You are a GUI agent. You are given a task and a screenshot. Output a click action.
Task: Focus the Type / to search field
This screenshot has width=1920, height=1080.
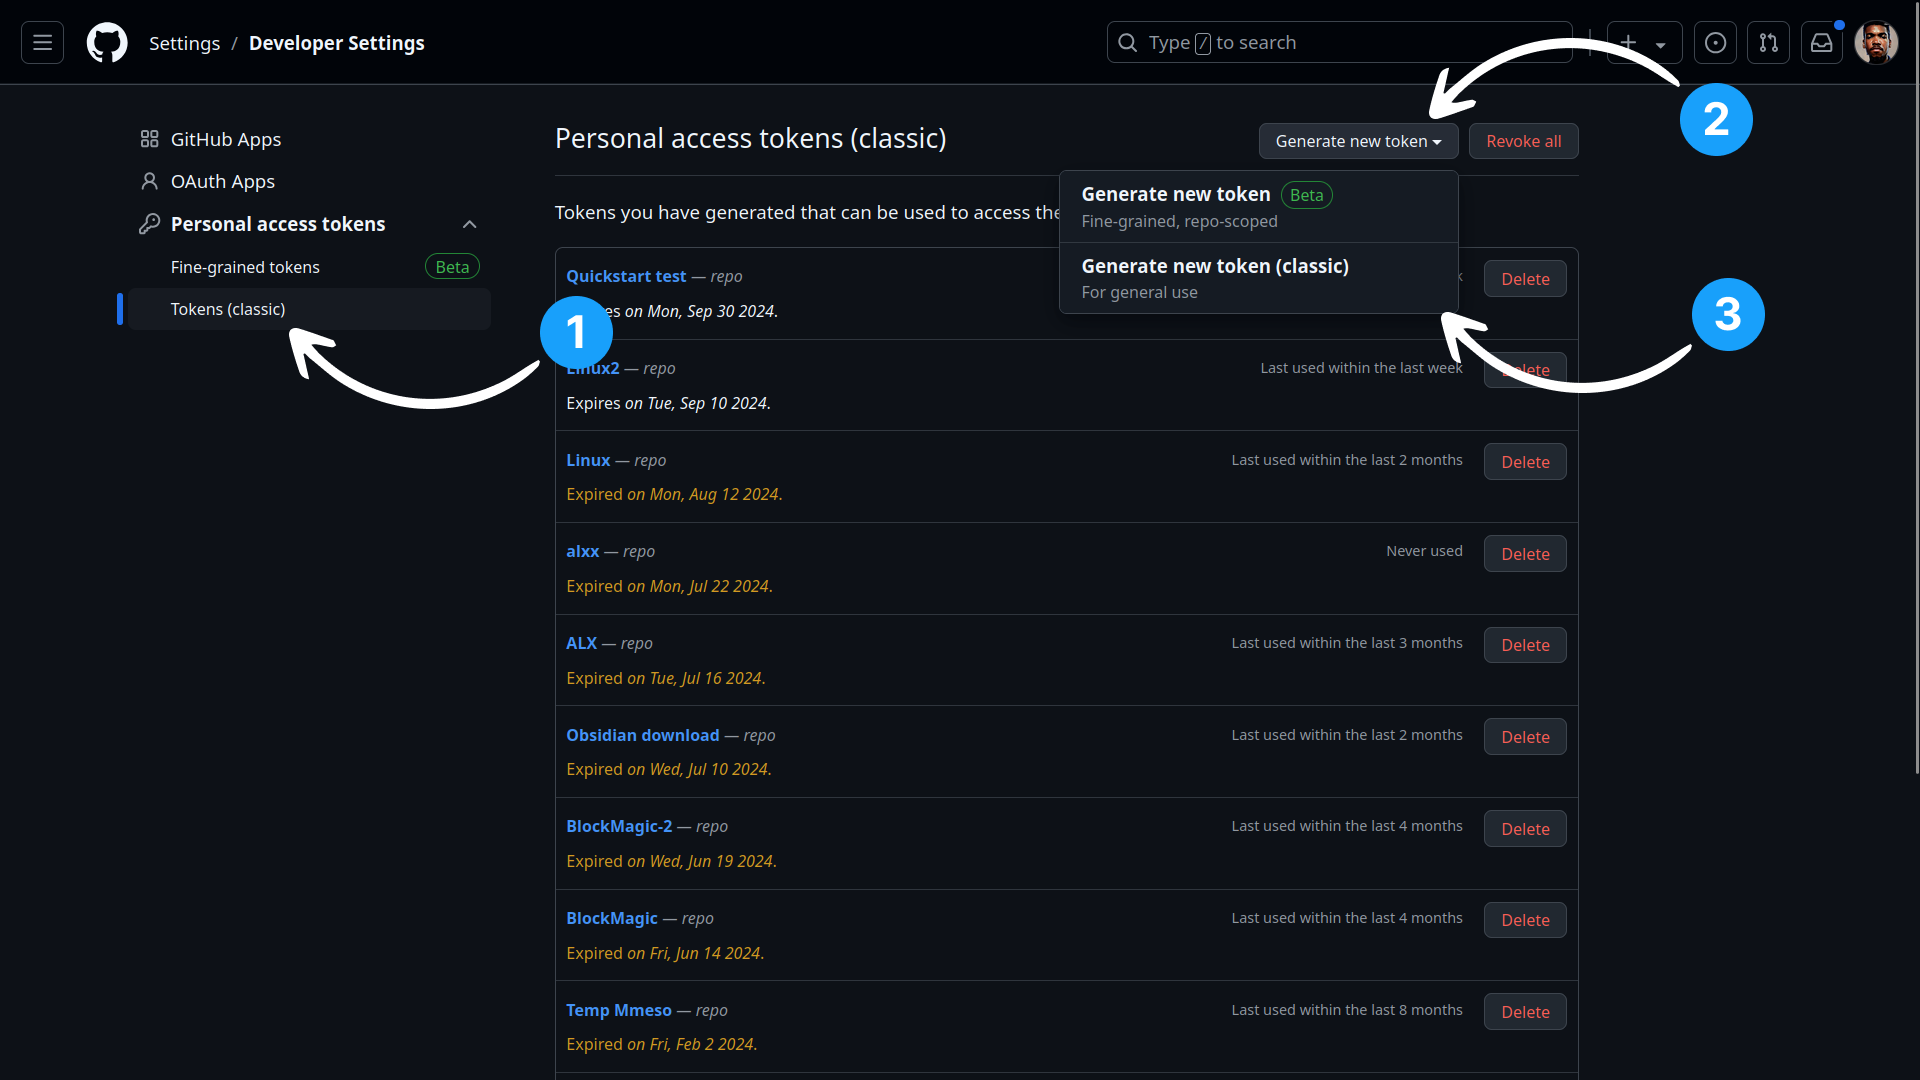click(x=1339, y=43)
